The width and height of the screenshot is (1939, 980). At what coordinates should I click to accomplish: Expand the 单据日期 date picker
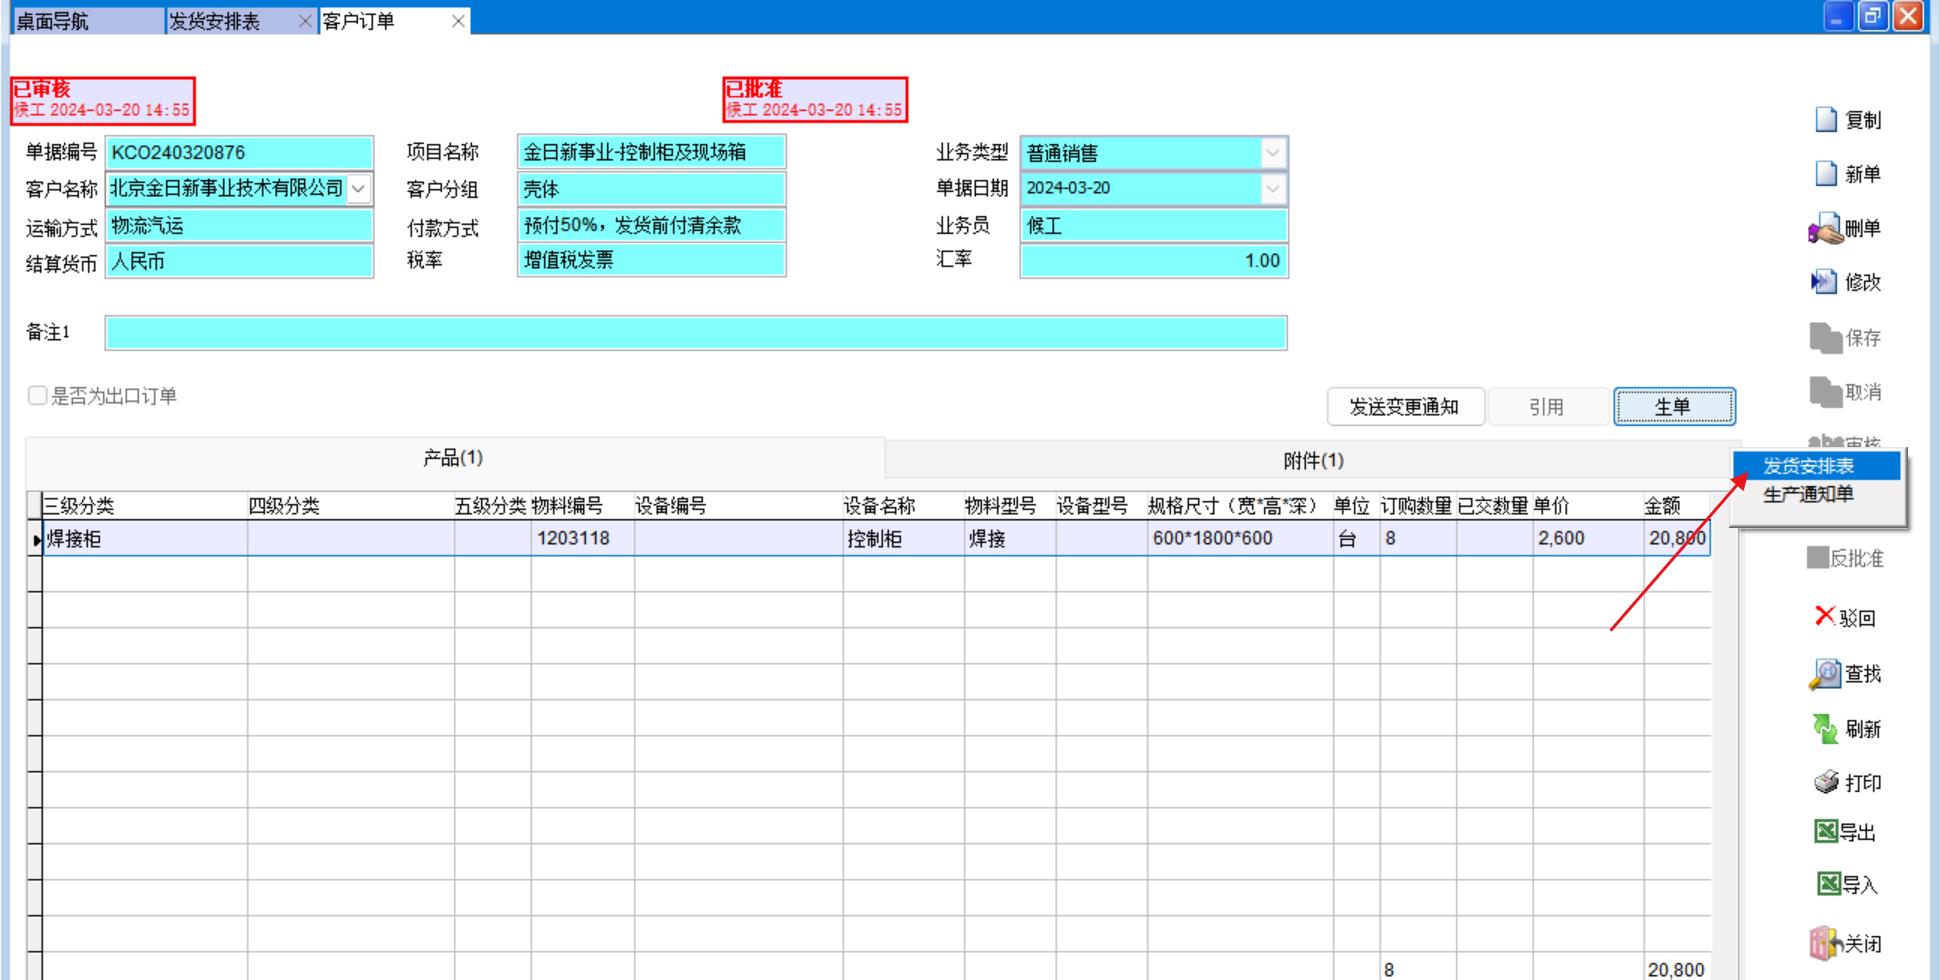pyautogui.click(x=1272, y=189)
